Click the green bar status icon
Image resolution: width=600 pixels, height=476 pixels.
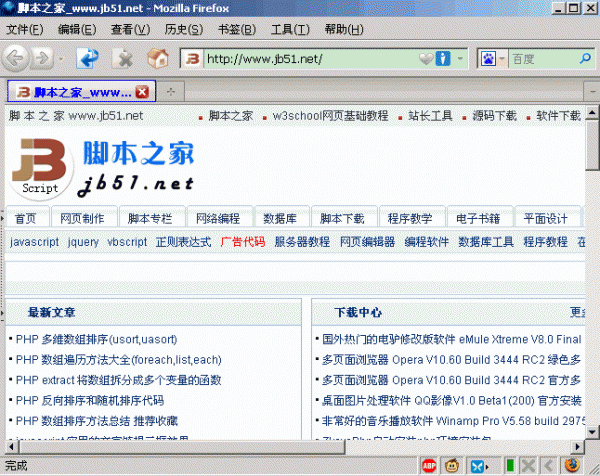click(x=510, y=466)
